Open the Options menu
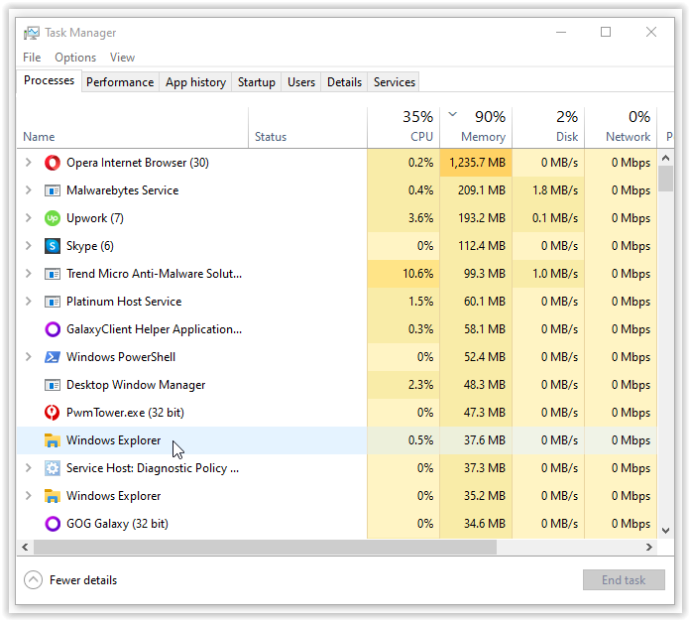Image resolution: width=690 pixels, height=621 pixels. (x=75, y=58)
